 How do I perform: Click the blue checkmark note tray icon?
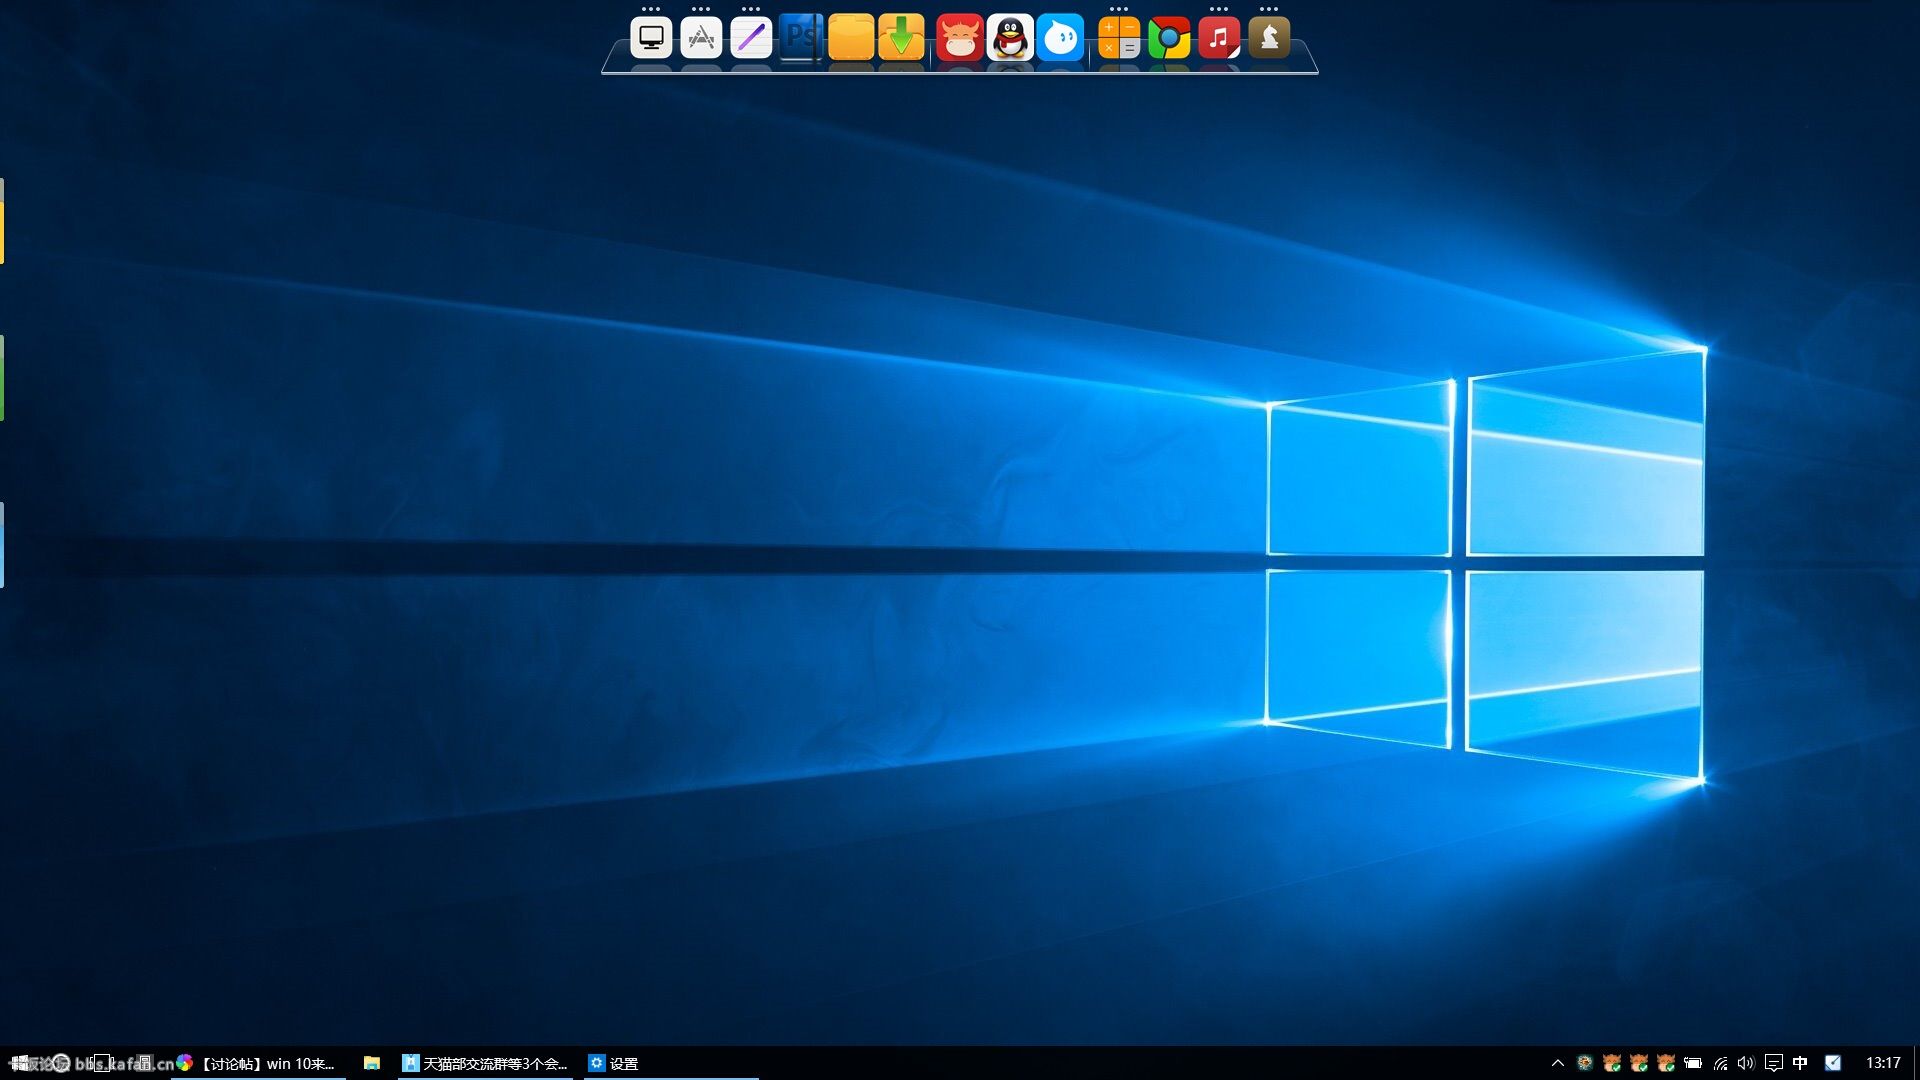tap(1833, 1063)
